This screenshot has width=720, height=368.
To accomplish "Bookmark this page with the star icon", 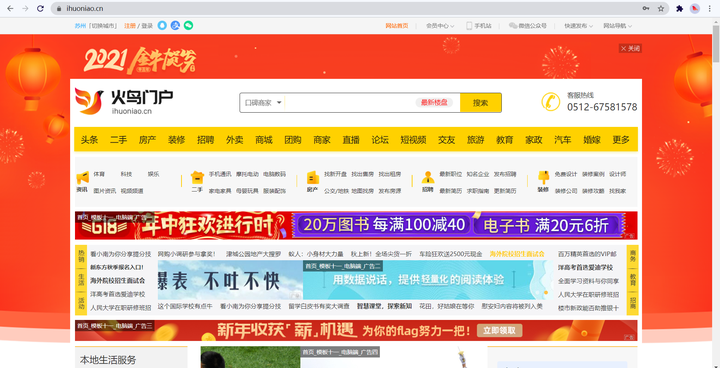I will [661, 8].
